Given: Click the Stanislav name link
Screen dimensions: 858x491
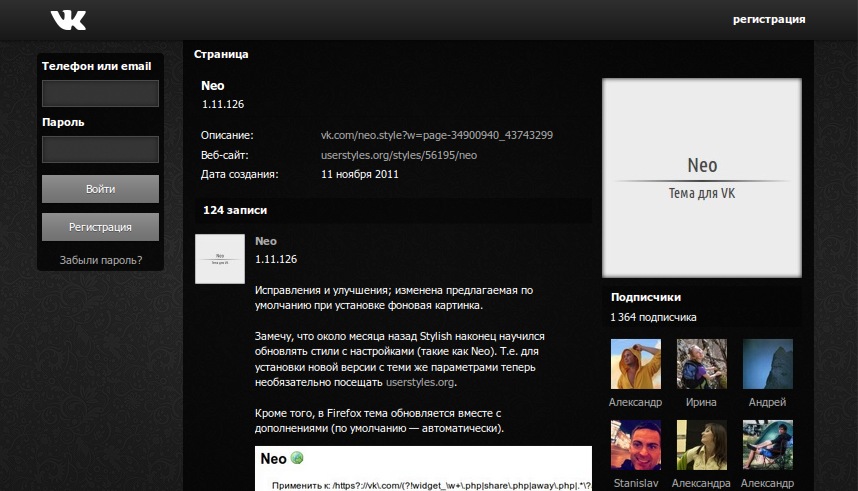Looking at the screenshot, I should (x=636, y=483).
